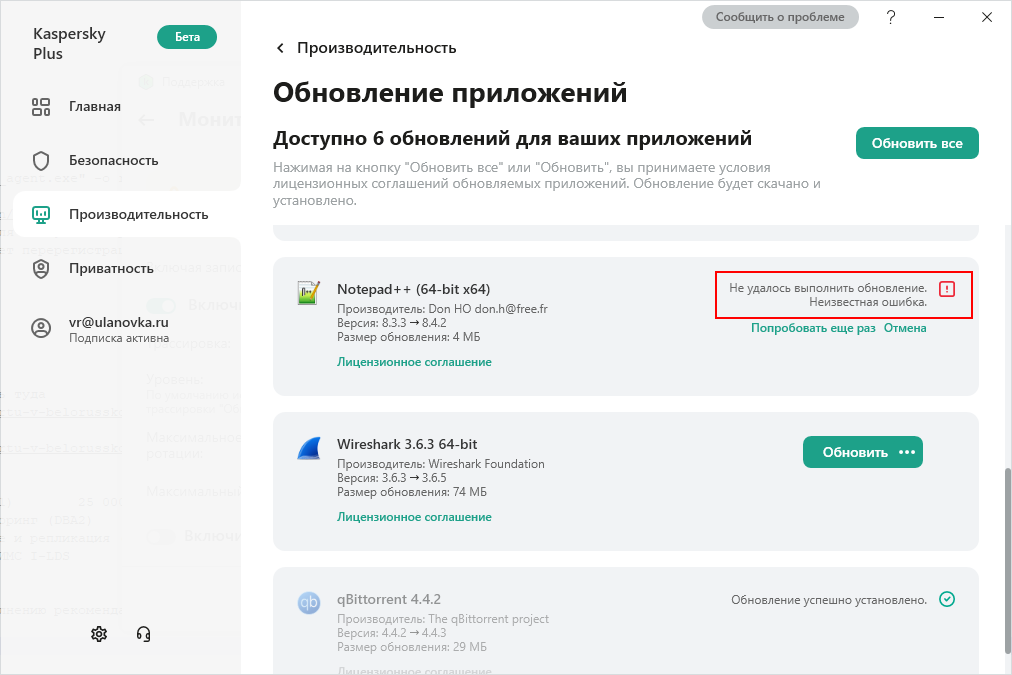Click Обновить for Wireshark
The width and height of the screenshot is (1012, 675).
point(855,452)
